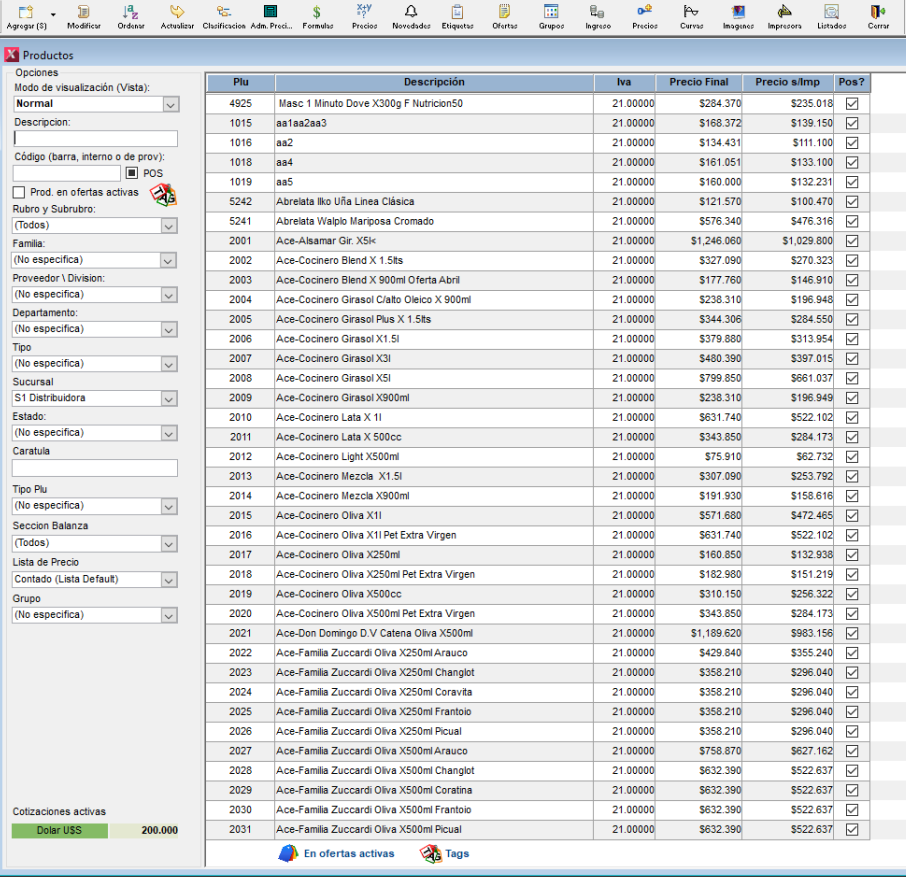Viewport: 906px width, 877px height.
Task: Click the Formulas dollar icon
Action: pyautogui.click(x=317, y=13)
